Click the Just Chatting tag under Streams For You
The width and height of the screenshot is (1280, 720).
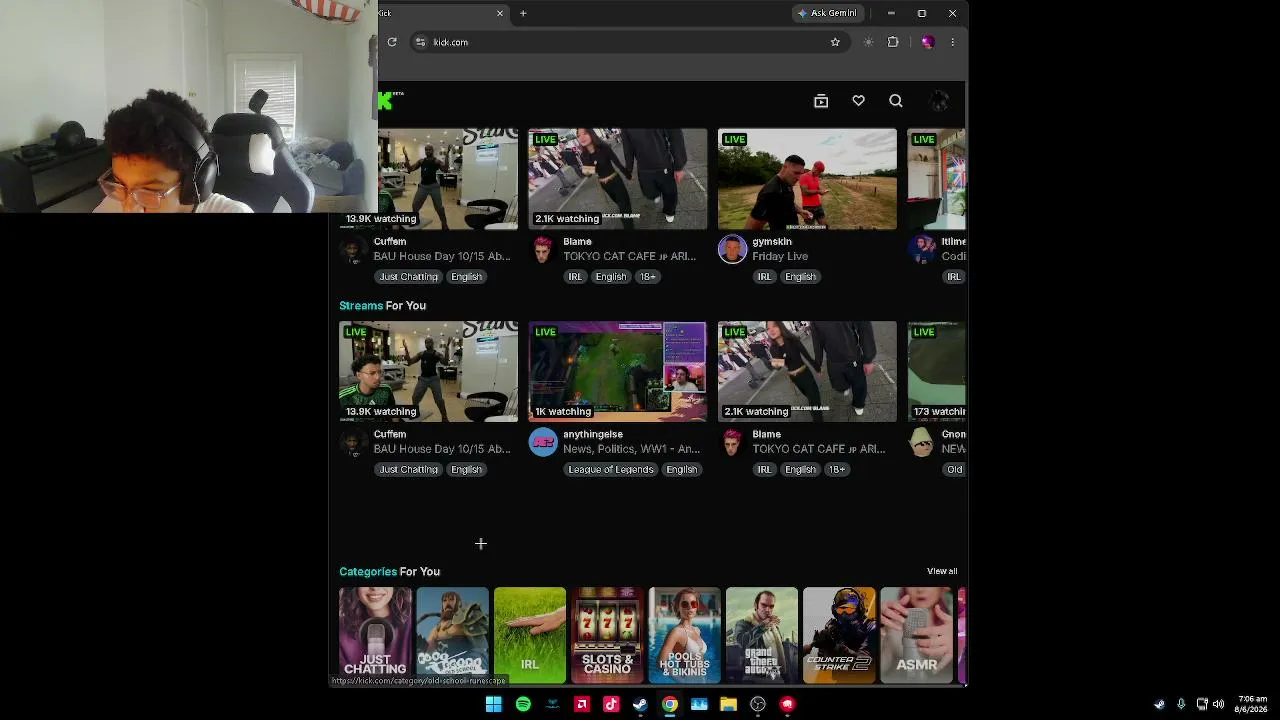tap(408, 469)
